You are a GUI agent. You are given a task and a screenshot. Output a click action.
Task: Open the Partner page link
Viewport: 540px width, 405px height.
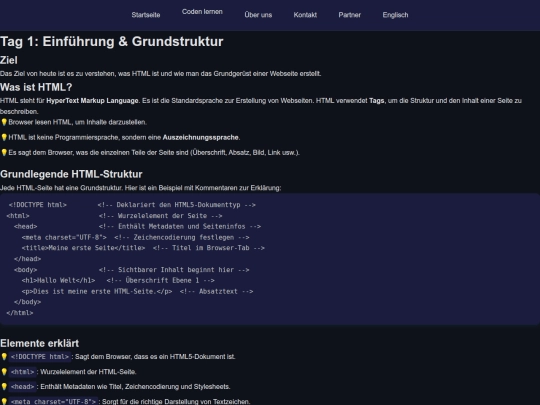point(350,15)
